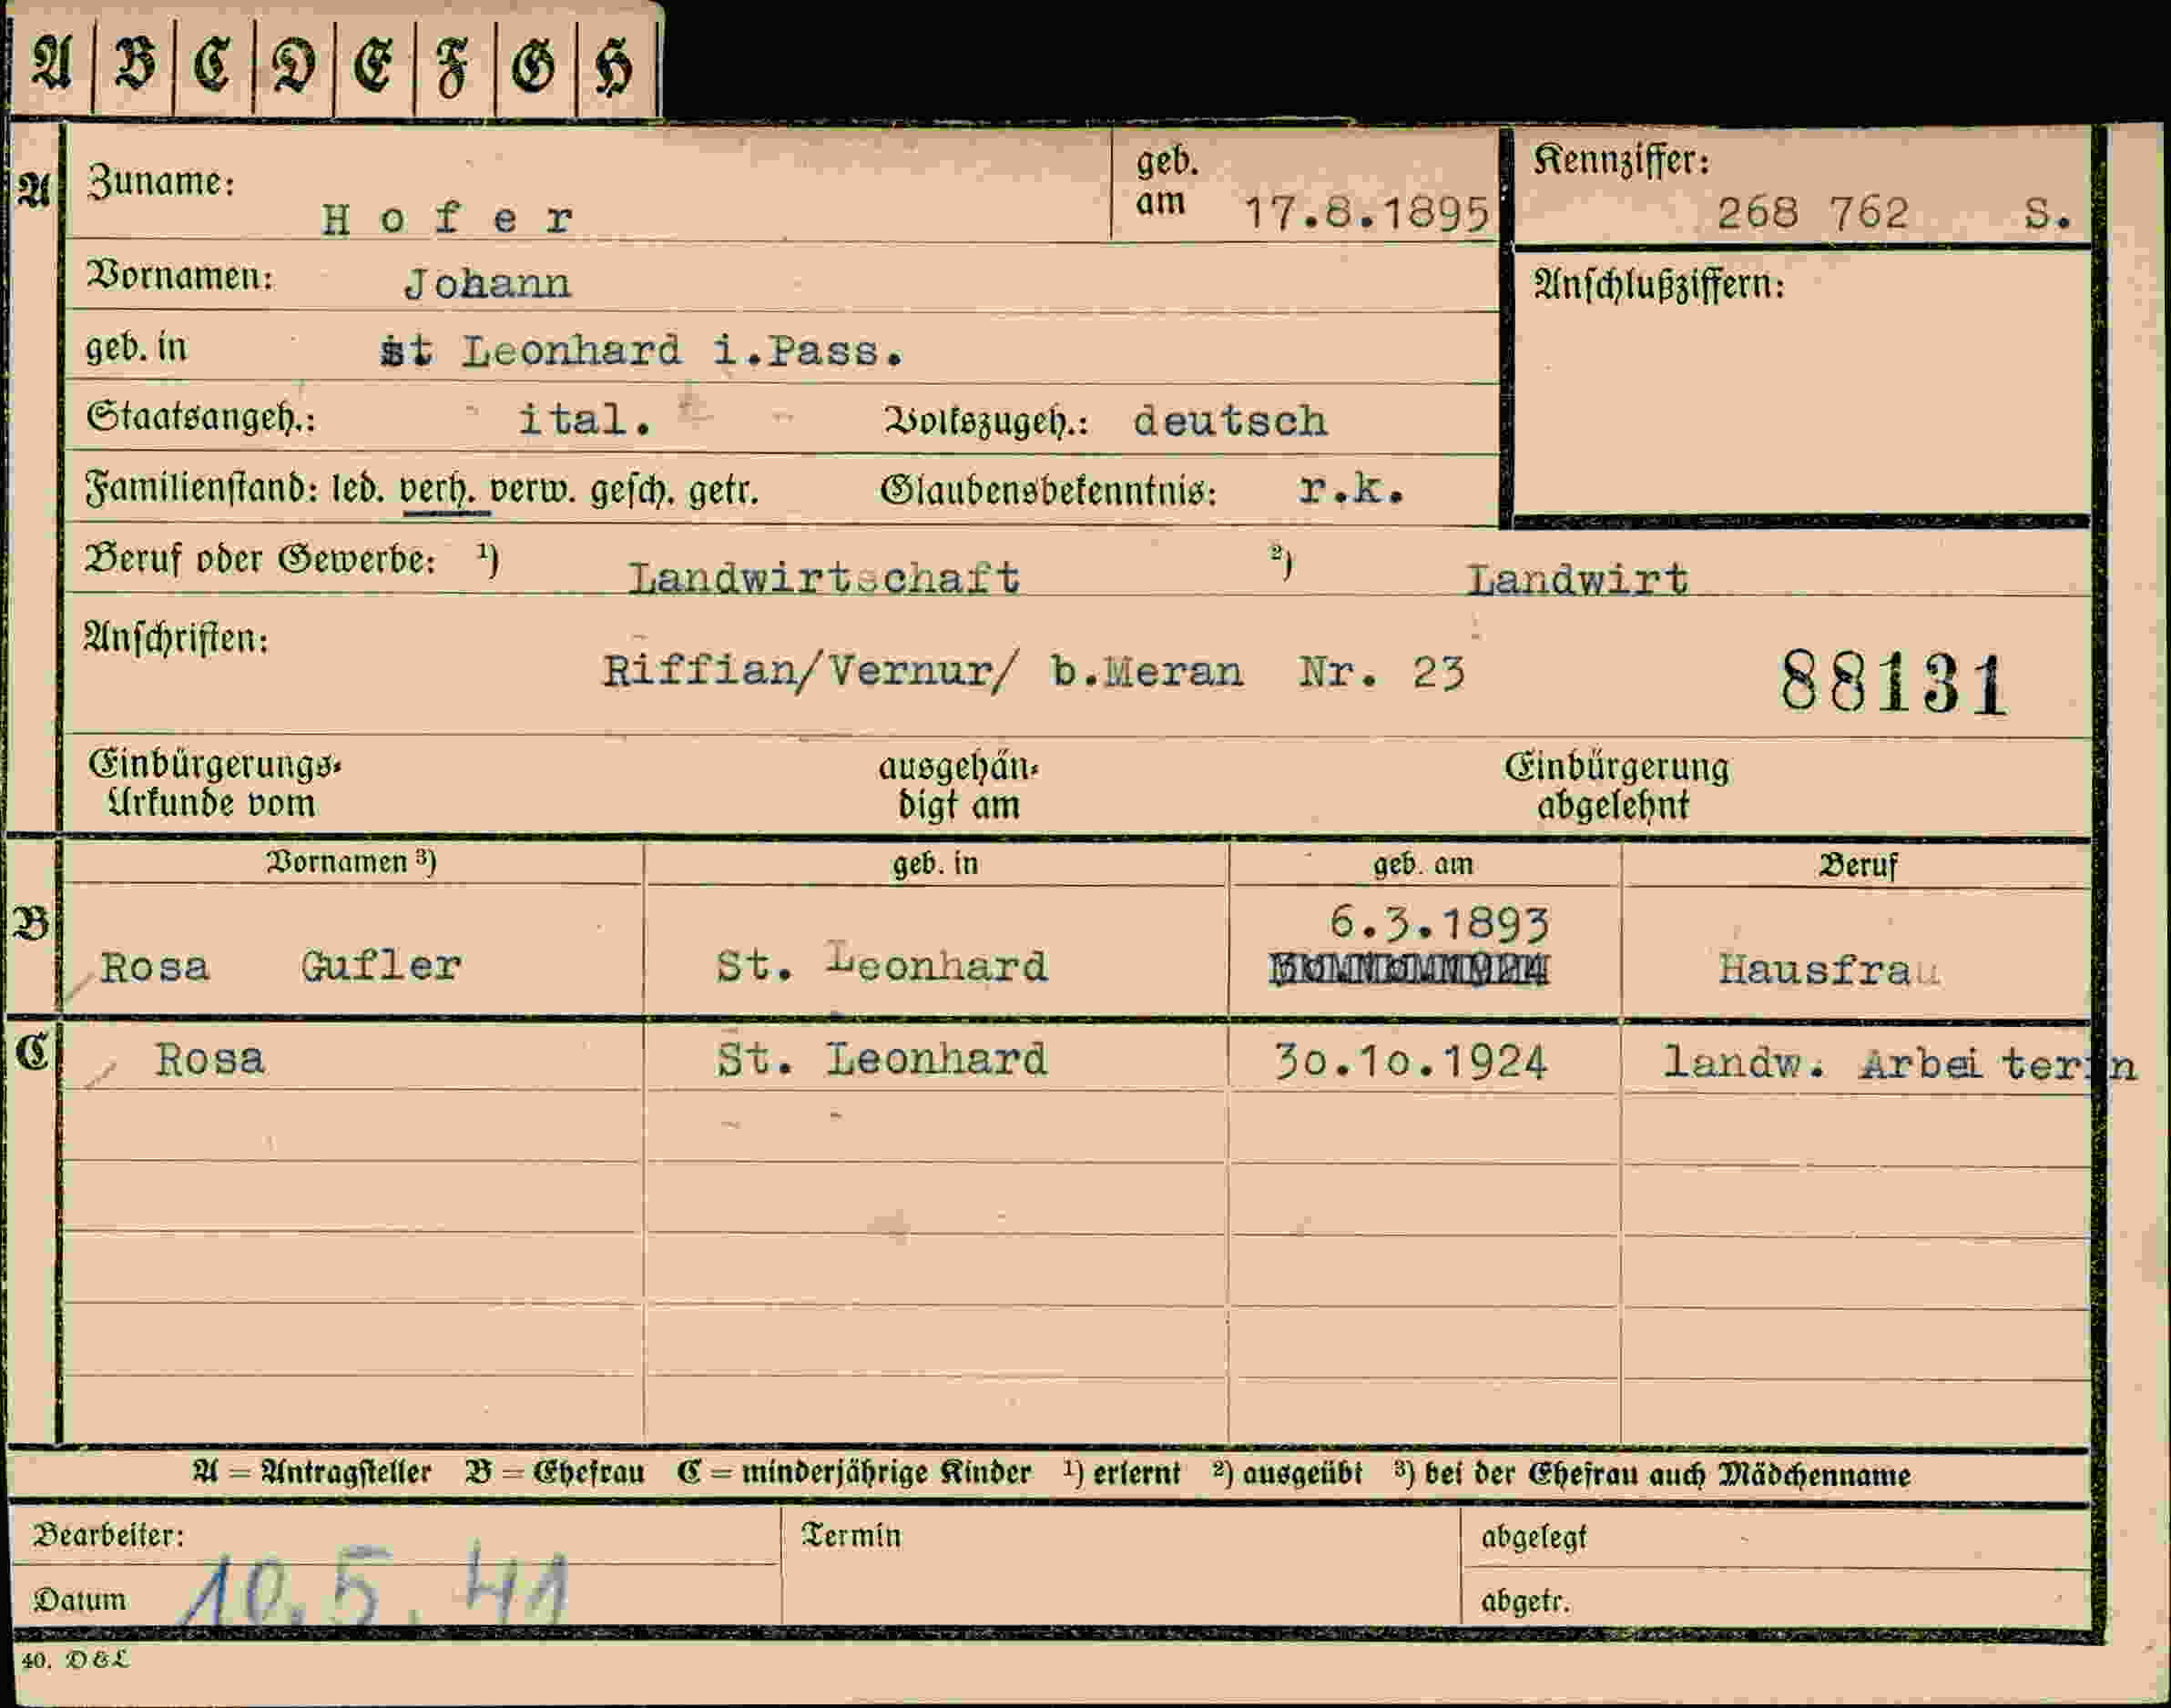Click the house number 'Nr. 23'

[1382, 673]
